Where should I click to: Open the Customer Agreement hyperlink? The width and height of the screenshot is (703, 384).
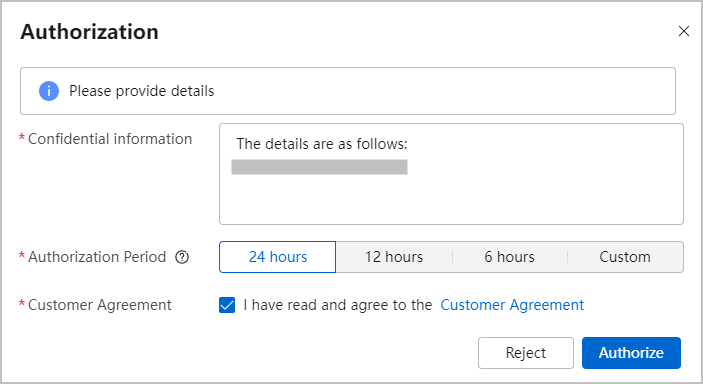click(512, 305)
